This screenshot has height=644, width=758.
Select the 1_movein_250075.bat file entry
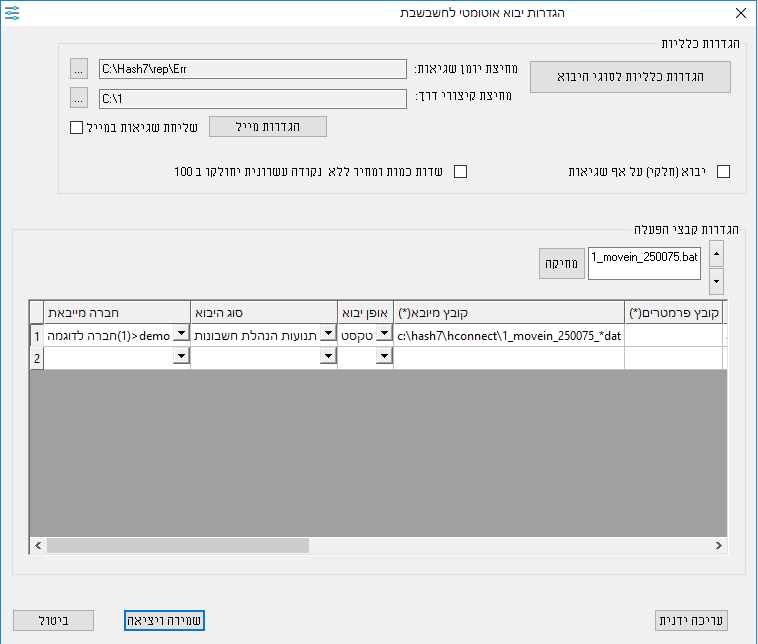tap(644, 257)
